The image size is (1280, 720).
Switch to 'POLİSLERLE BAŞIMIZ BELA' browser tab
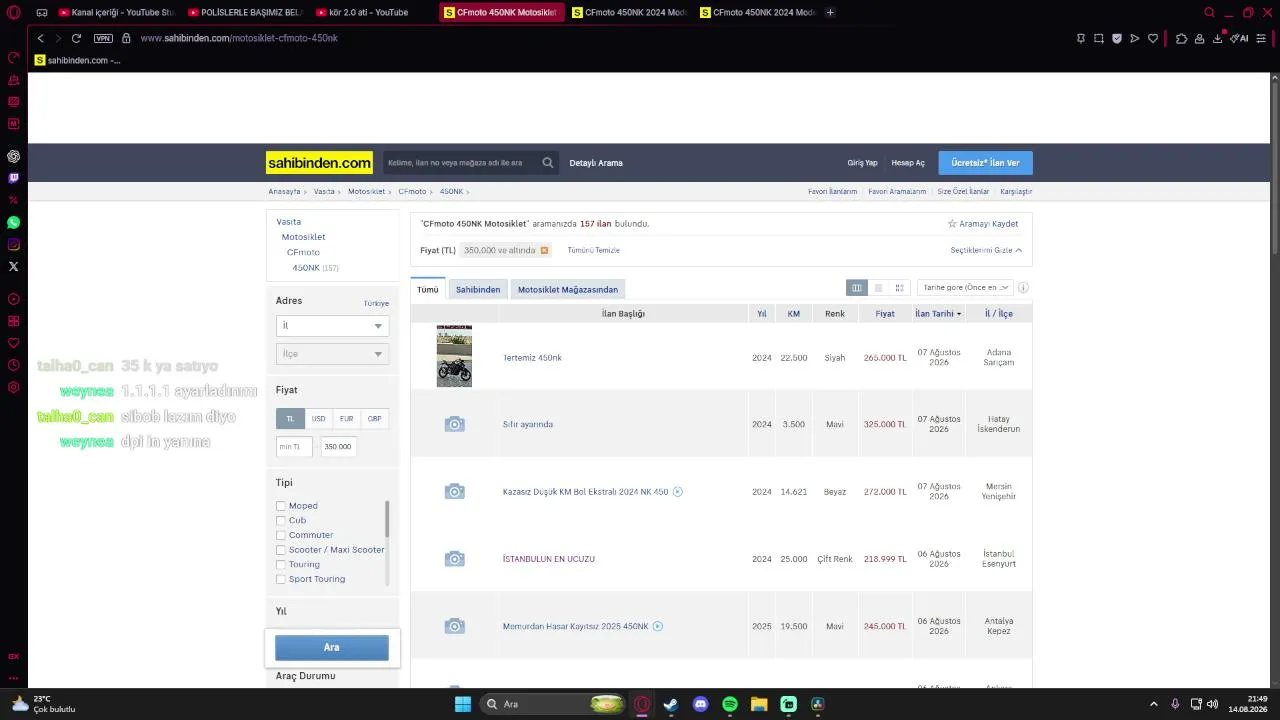point(245,13)
